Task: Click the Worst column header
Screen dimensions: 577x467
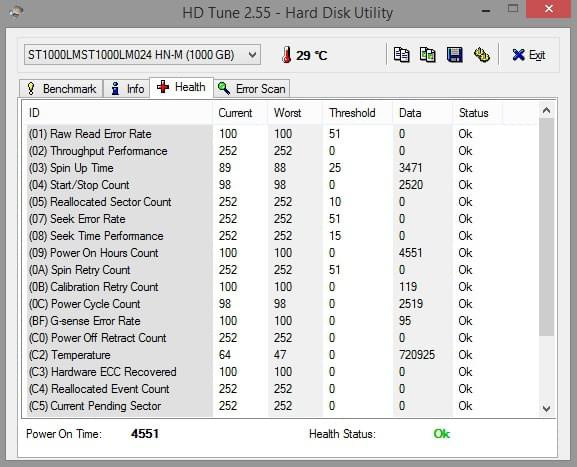Action: pos(295,113)
